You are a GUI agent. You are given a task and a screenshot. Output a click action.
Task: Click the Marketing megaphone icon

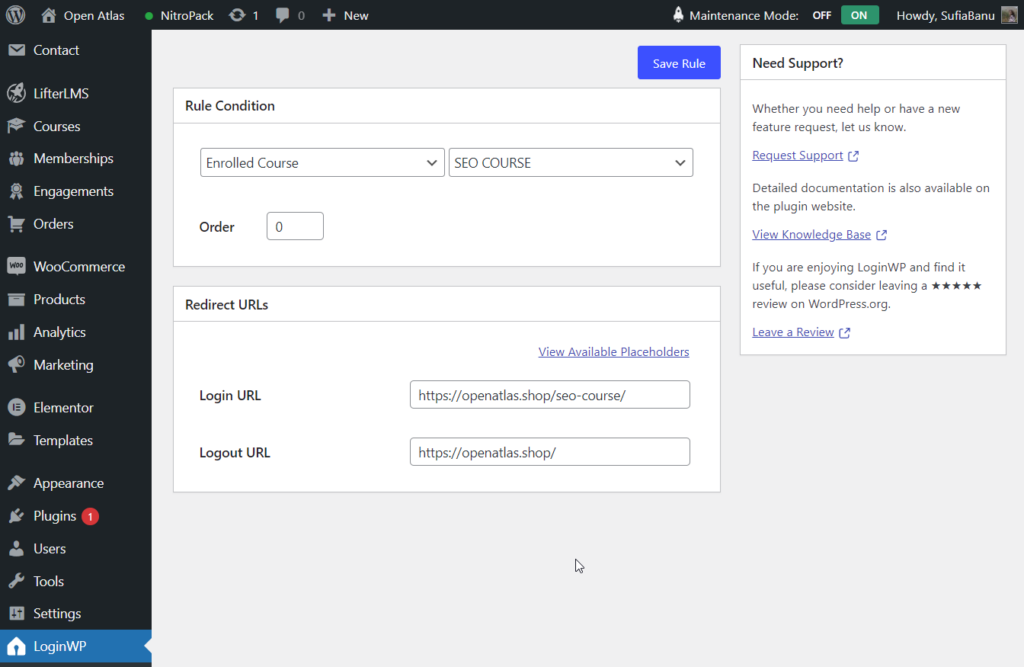click(16, 365)
